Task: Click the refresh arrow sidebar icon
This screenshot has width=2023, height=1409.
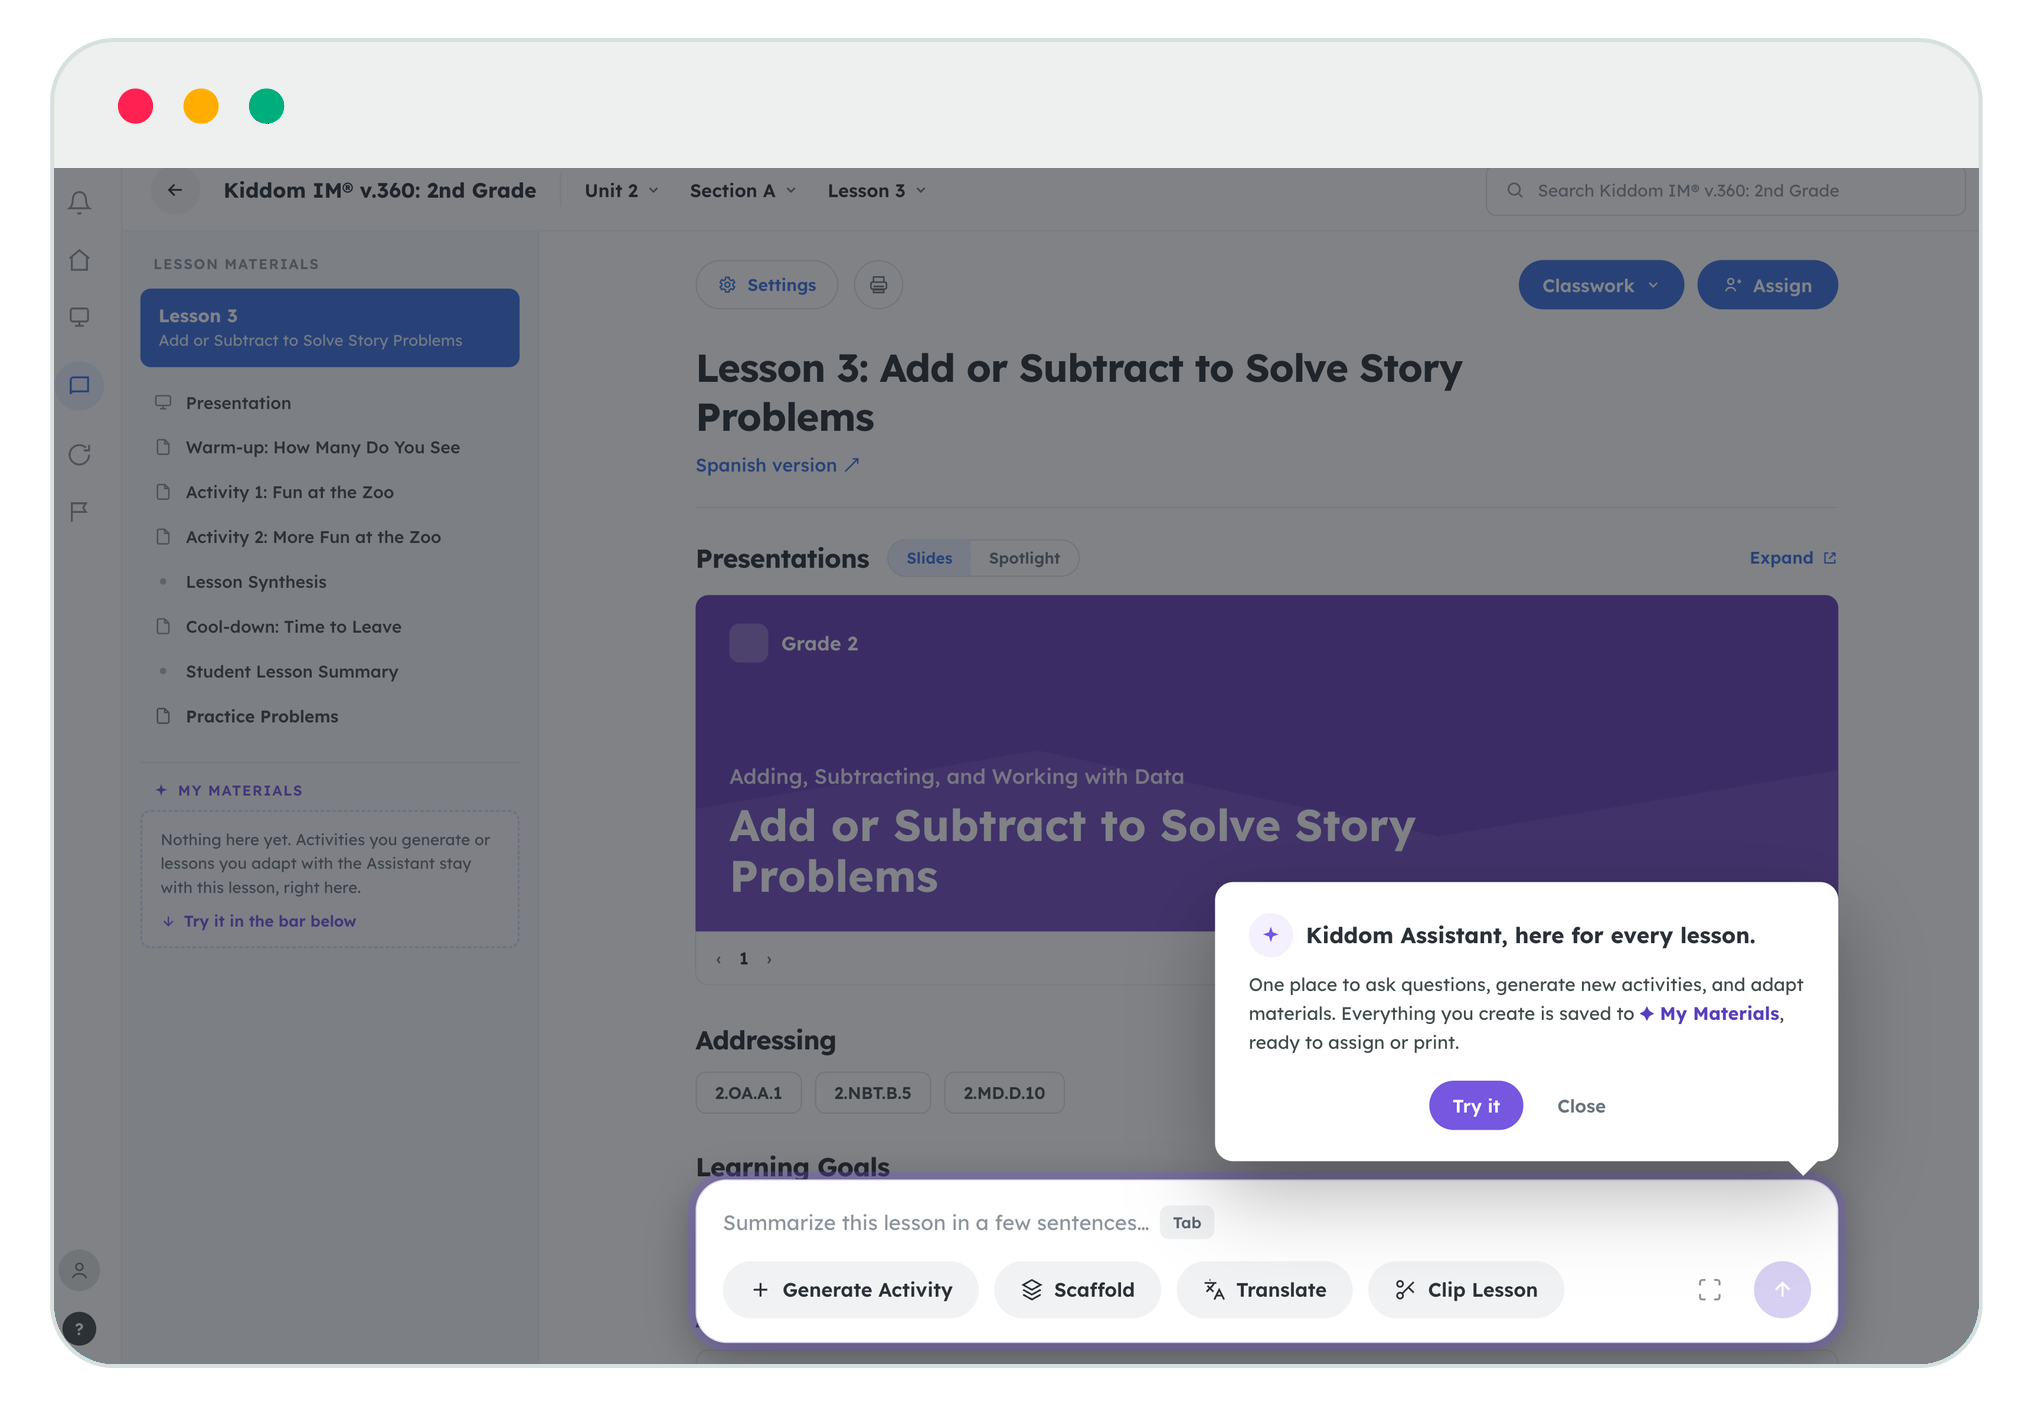Action: click(79, 455)
